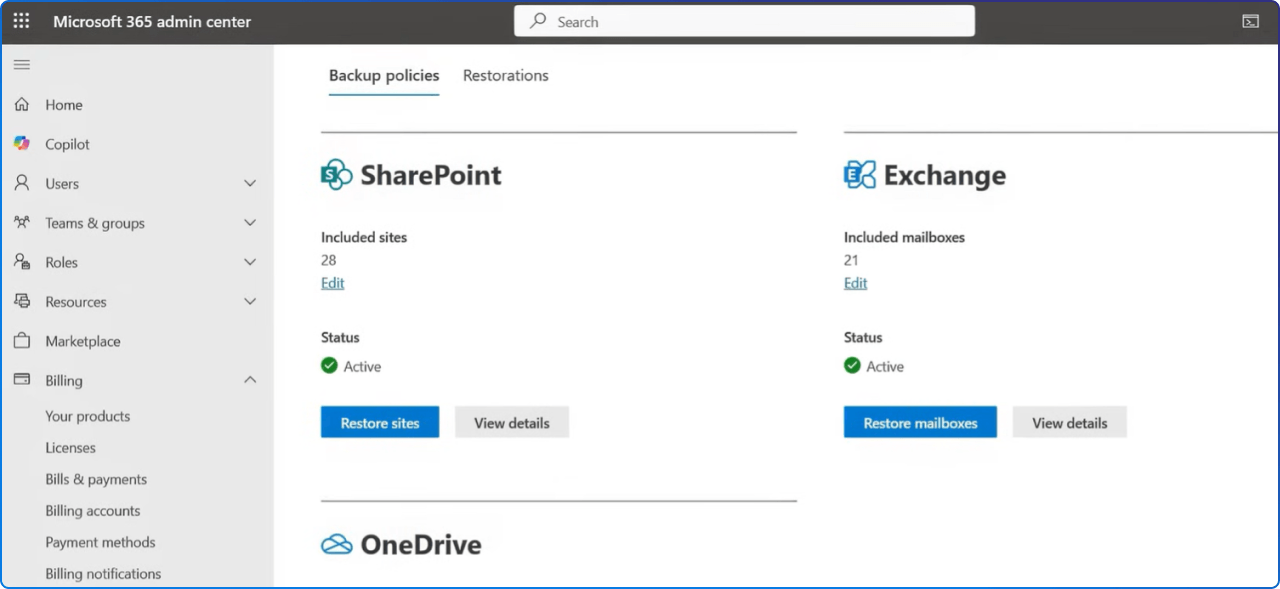This screenshot has width=1280, height=589.
Task: Click the Billing icon in the sidebar
Action: tap(20, 380)
